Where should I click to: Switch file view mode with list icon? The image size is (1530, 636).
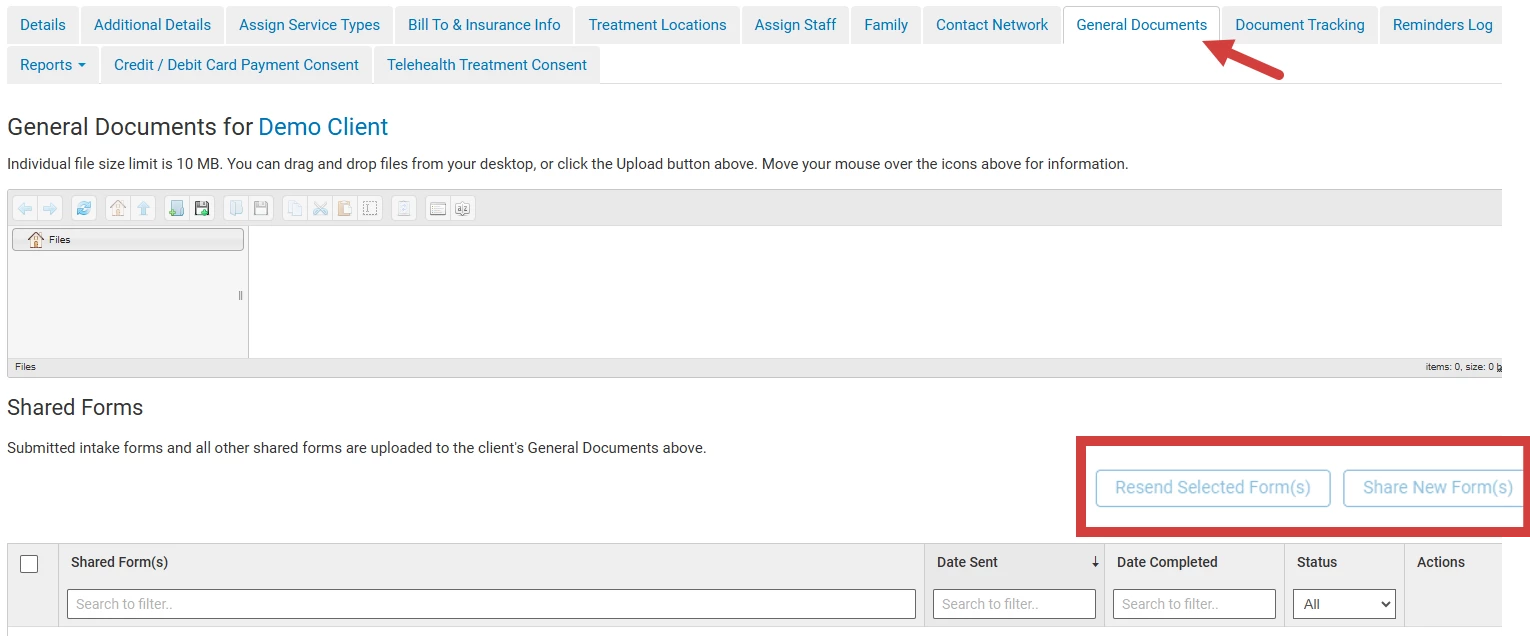pos(437,208)
